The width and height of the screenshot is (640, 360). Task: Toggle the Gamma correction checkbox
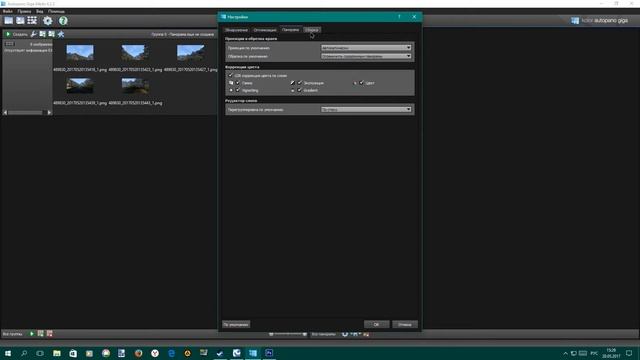(x=238, y=83)
